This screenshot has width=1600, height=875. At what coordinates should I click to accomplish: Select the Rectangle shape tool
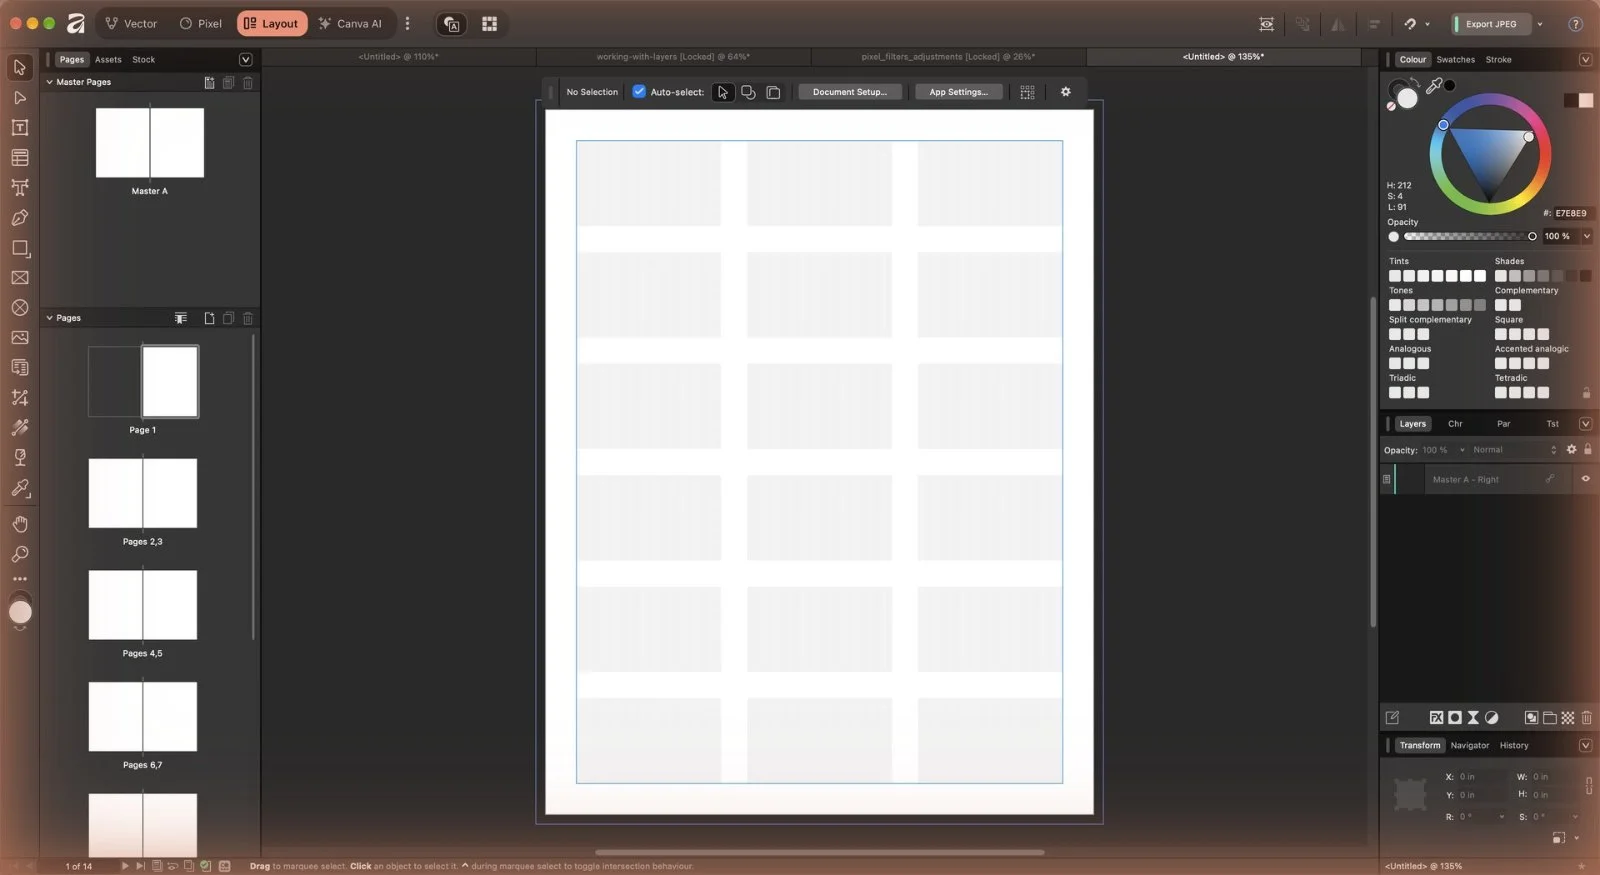click(19, 248)
